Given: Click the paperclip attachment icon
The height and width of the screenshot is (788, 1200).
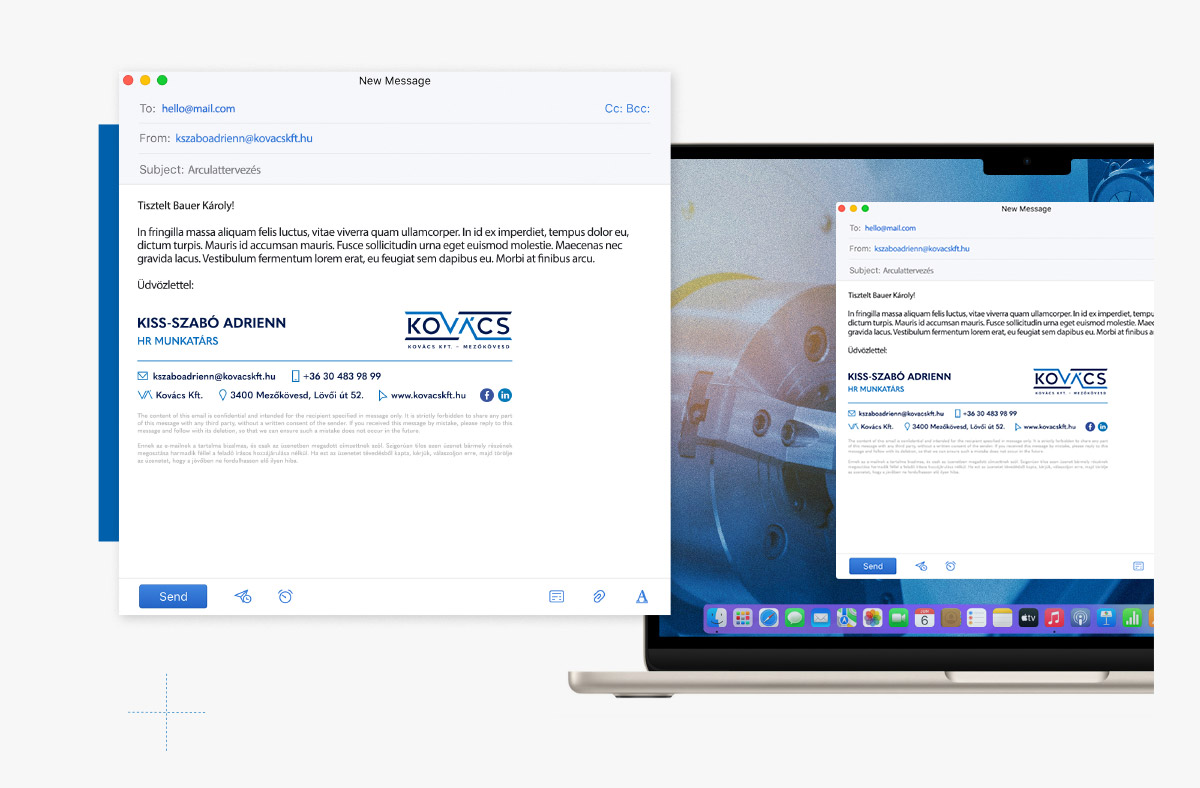Looking at the screenshot, I should pyautogui.click(x=599, y=596).
